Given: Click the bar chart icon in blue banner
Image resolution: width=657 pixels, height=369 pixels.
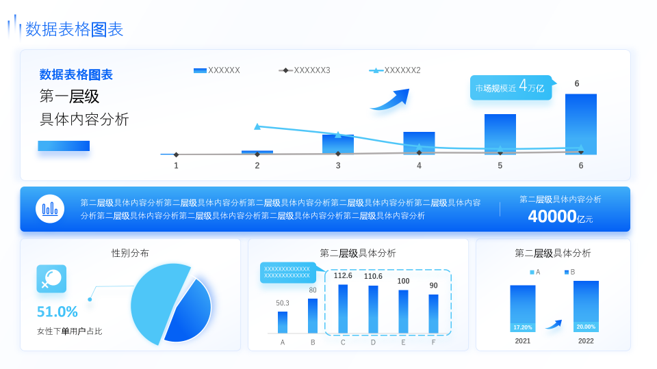Looking at the screenshot, I should click(50, 209).
